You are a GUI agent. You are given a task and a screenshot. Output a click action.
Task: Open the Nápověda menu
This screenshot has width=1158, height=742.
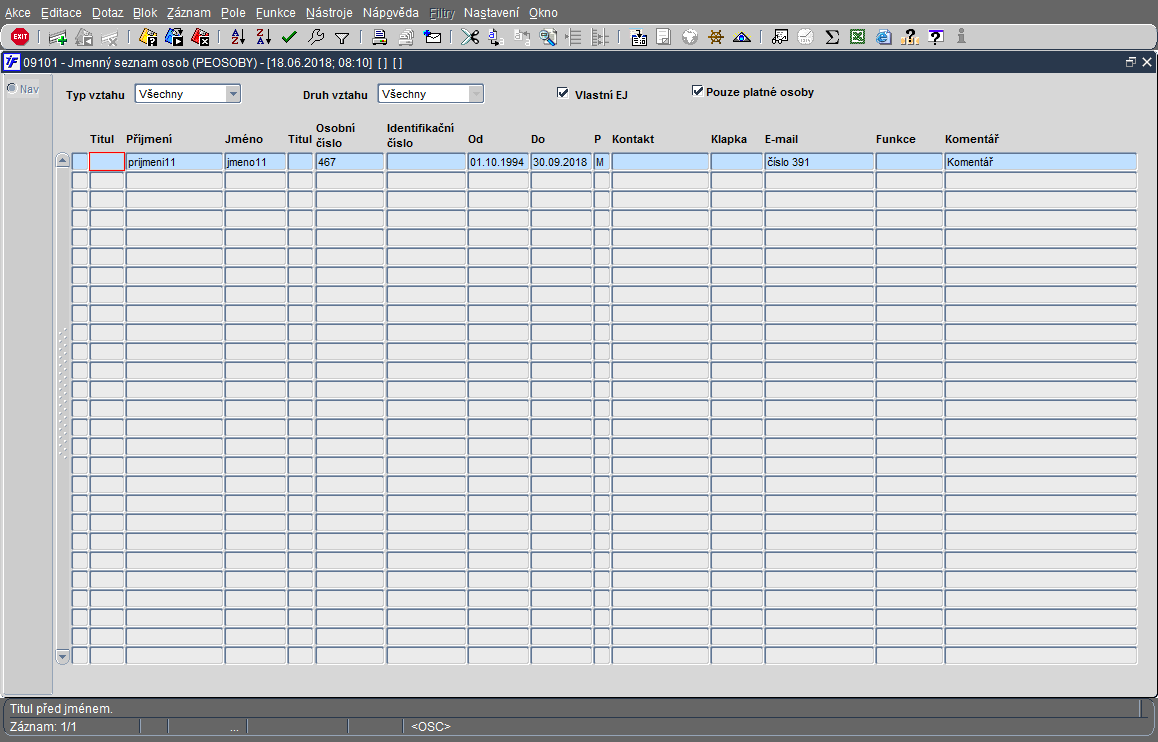tap(391, 13)
